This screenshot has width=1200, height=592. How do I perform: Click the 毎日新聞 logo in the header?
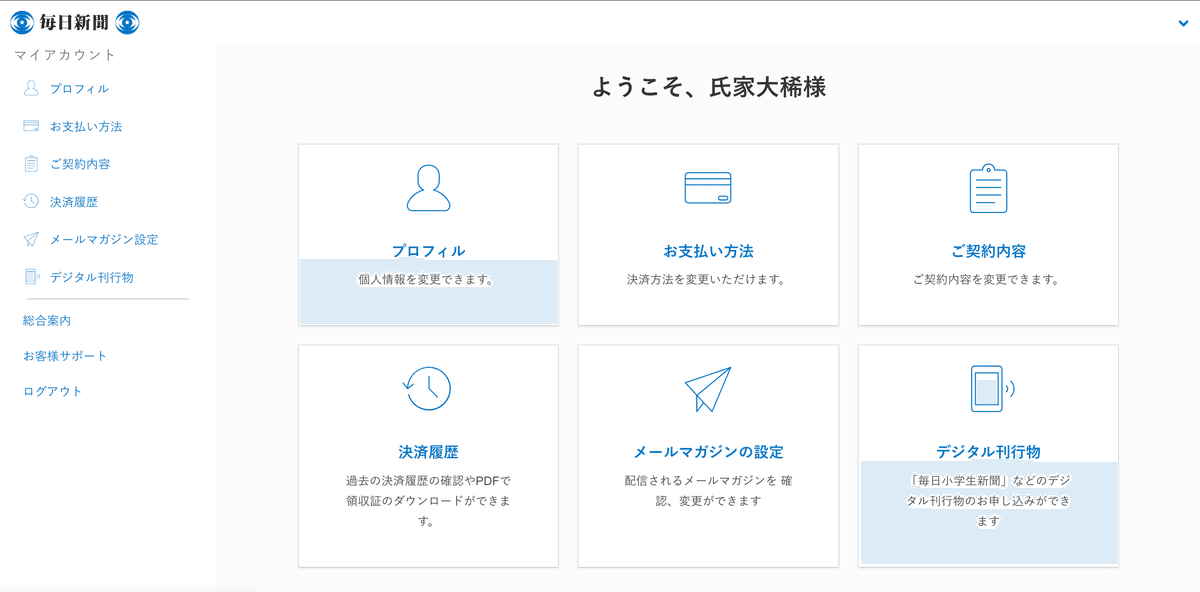click(x=75, y=22)
